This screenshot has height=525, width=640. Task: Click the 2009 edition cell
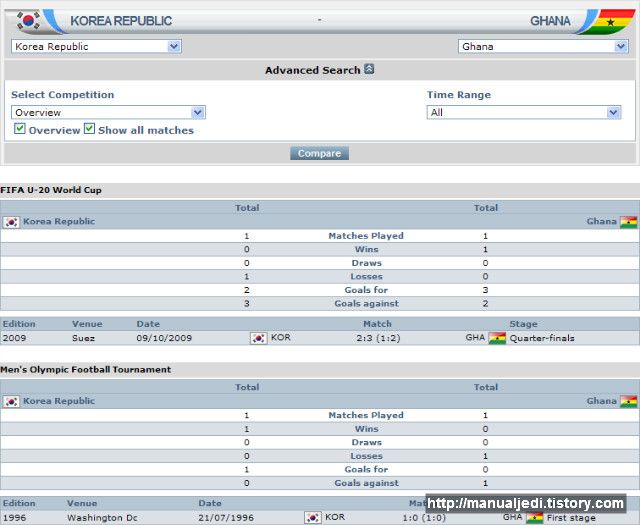(x=14, y=338)
